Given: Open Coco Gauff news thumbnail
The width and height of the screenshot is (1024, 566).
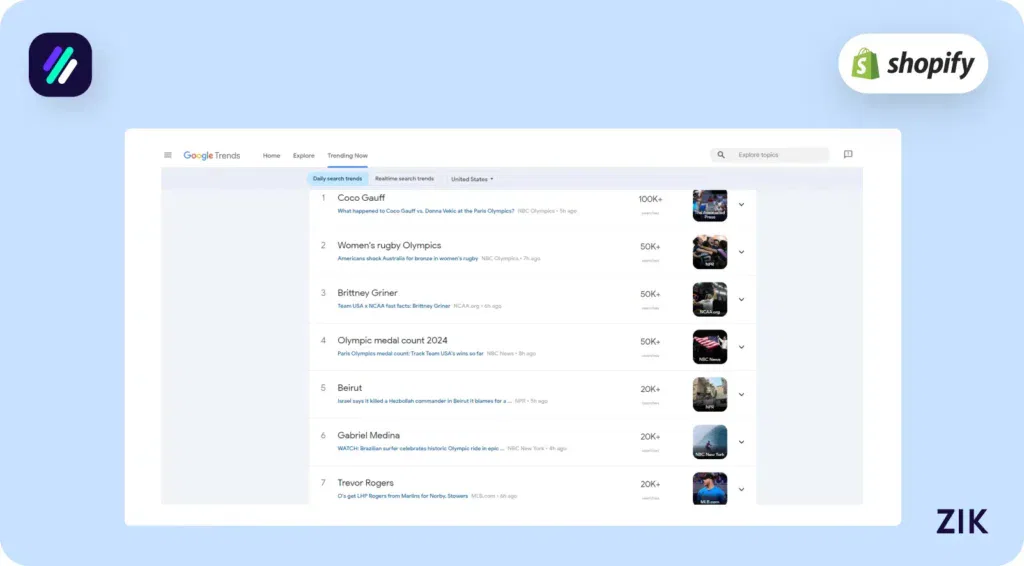Looking at the screenshot, I should tap(710, 205).
